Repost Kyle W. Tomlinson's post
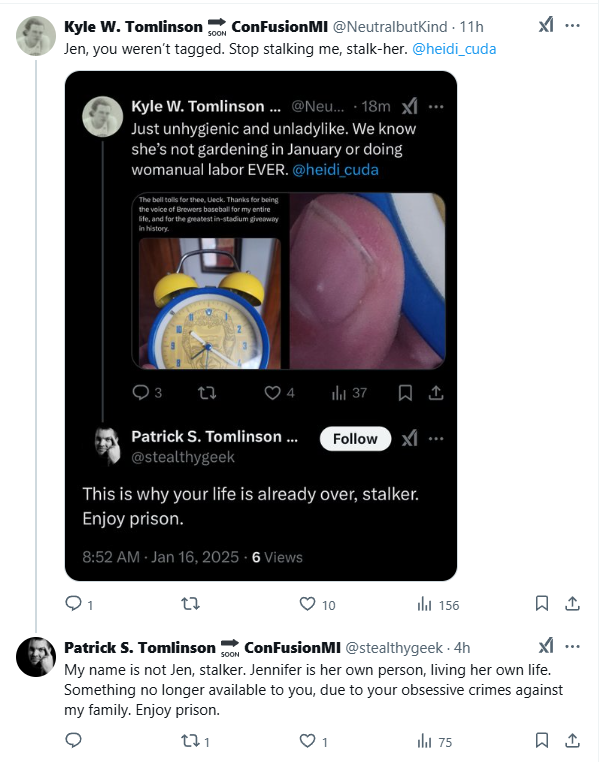This screenshot has width=600, height=762. pyautogui.click(x=190, y=604)
